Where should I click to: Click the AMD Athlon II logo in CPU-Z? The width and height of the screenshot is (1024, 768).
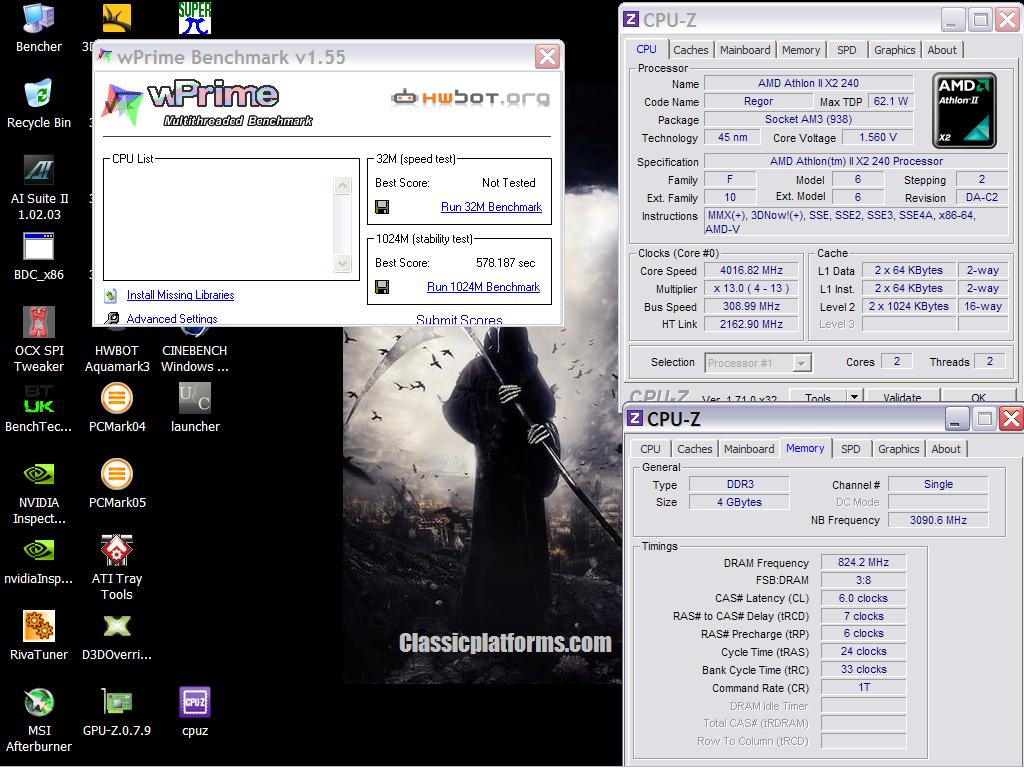964,110
